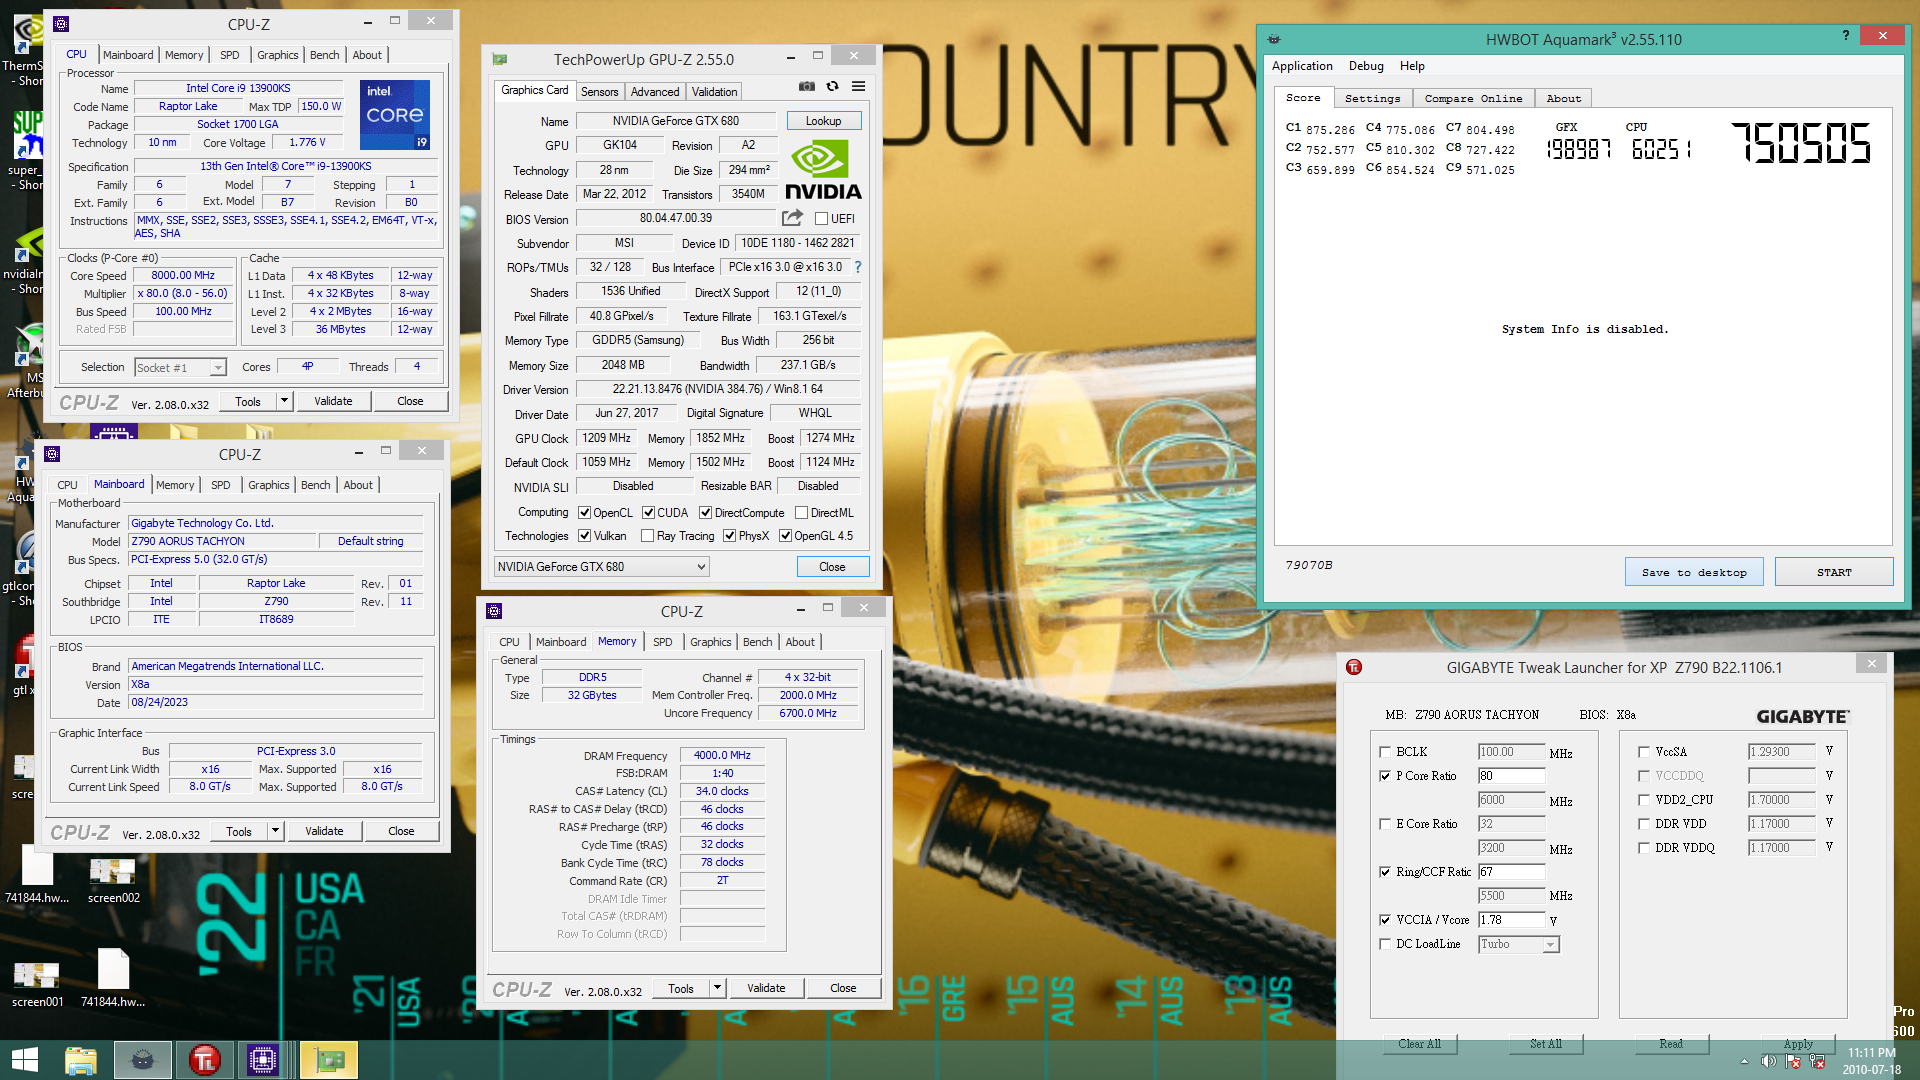
Task: Close GPU-Z using the bottom Close button
Action: [832, 567]
